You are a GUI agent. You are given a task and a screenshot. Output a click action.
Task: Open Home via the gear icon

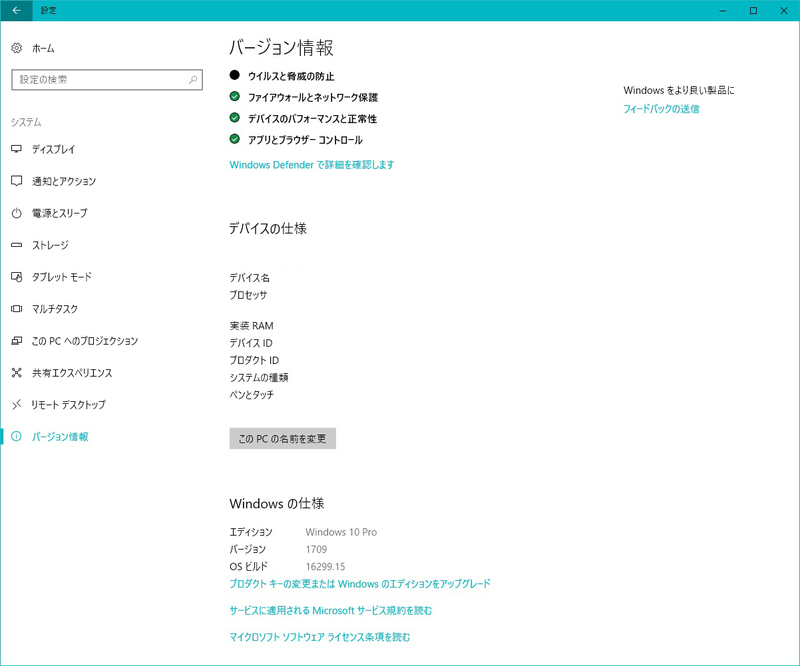(x=17, y=48)
